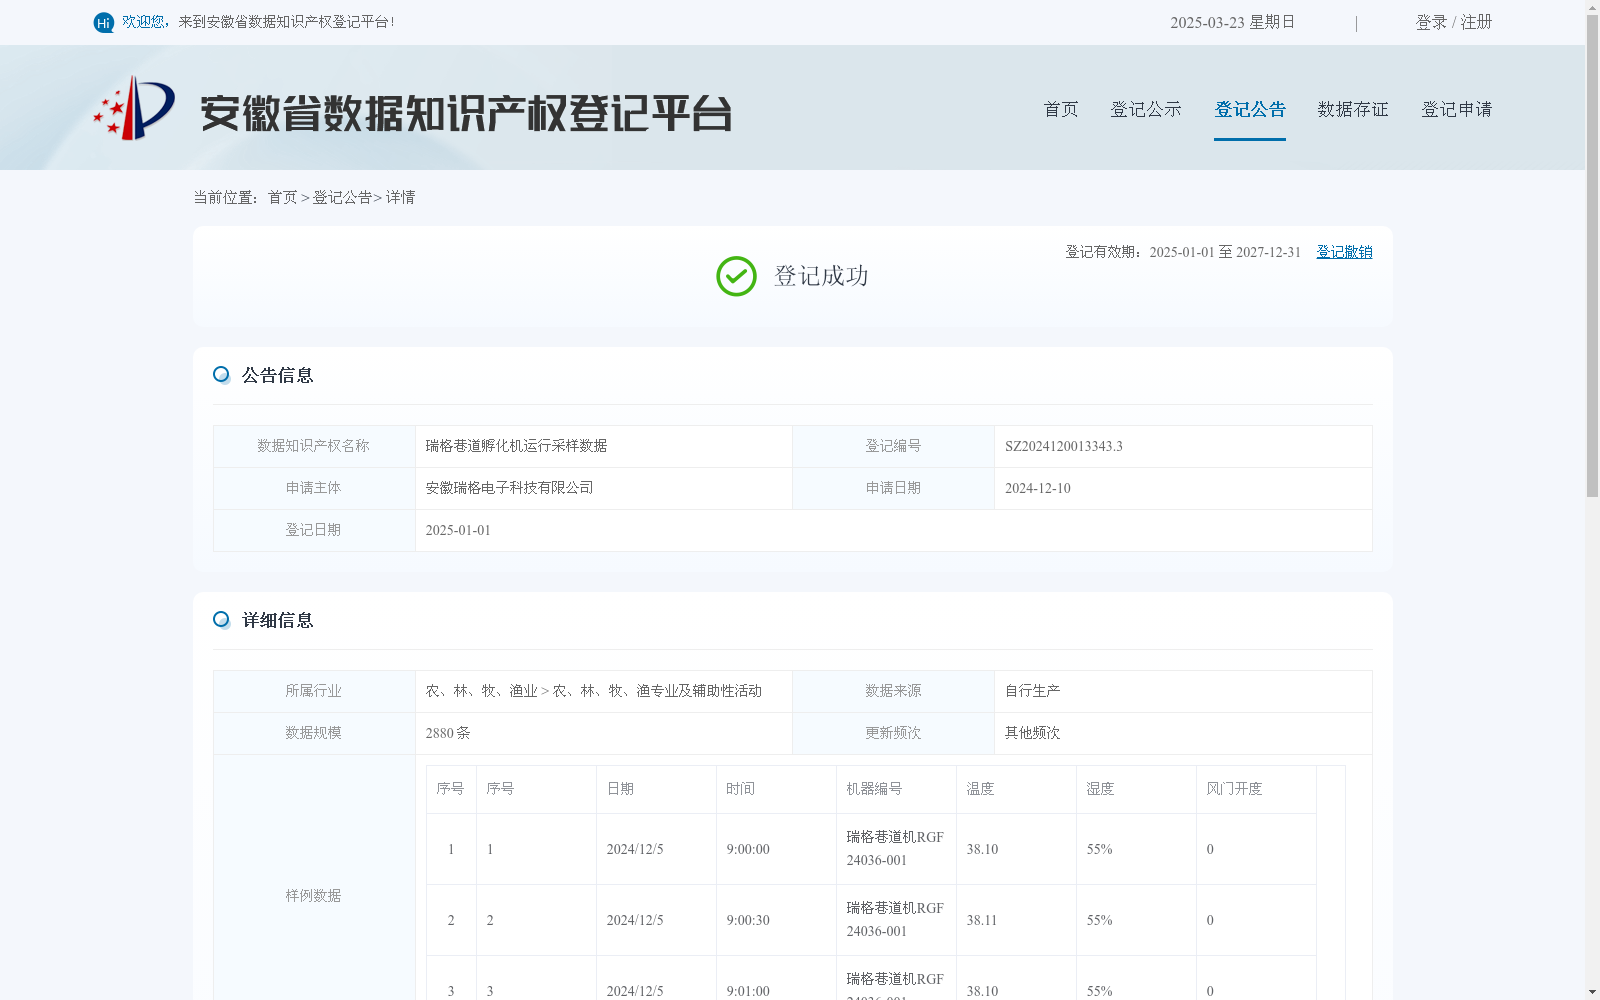Click the 登录 link
Viewport: 1600px width, 1000px height.
click(1431, 22)
